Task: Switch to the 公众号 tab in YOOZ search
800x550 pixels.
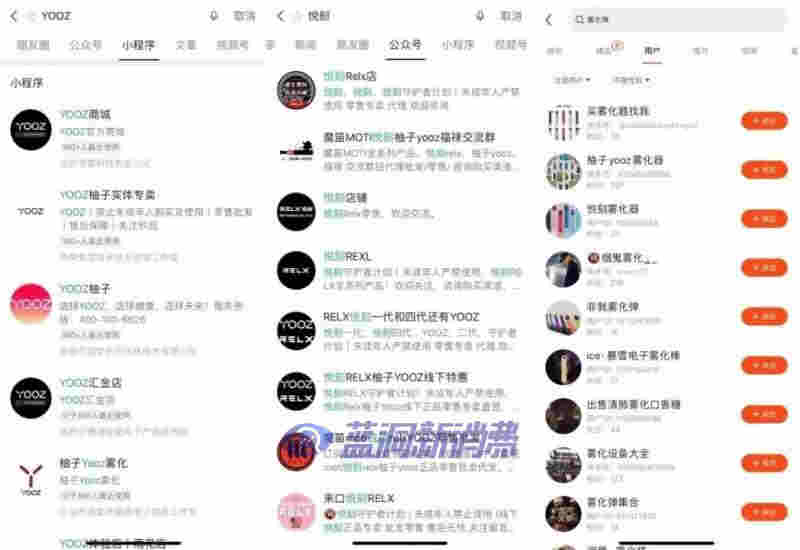Action: point(86,45)
